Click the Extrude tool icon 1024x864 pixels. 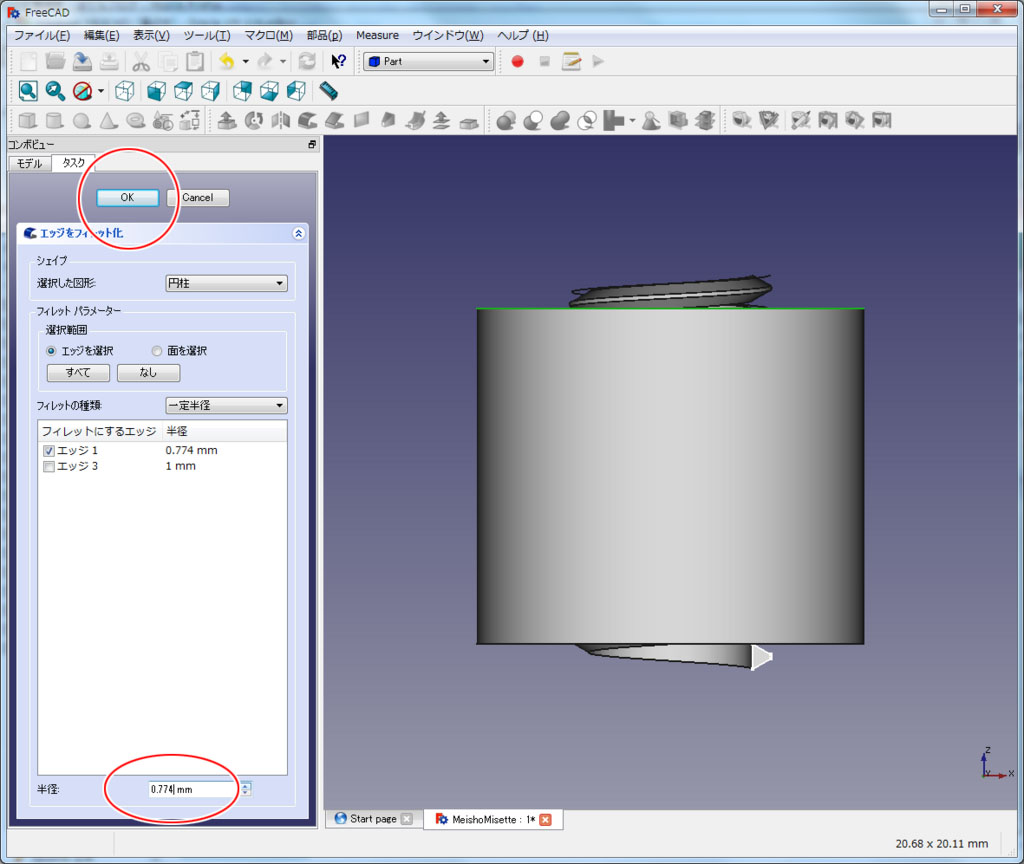[227, 120]
